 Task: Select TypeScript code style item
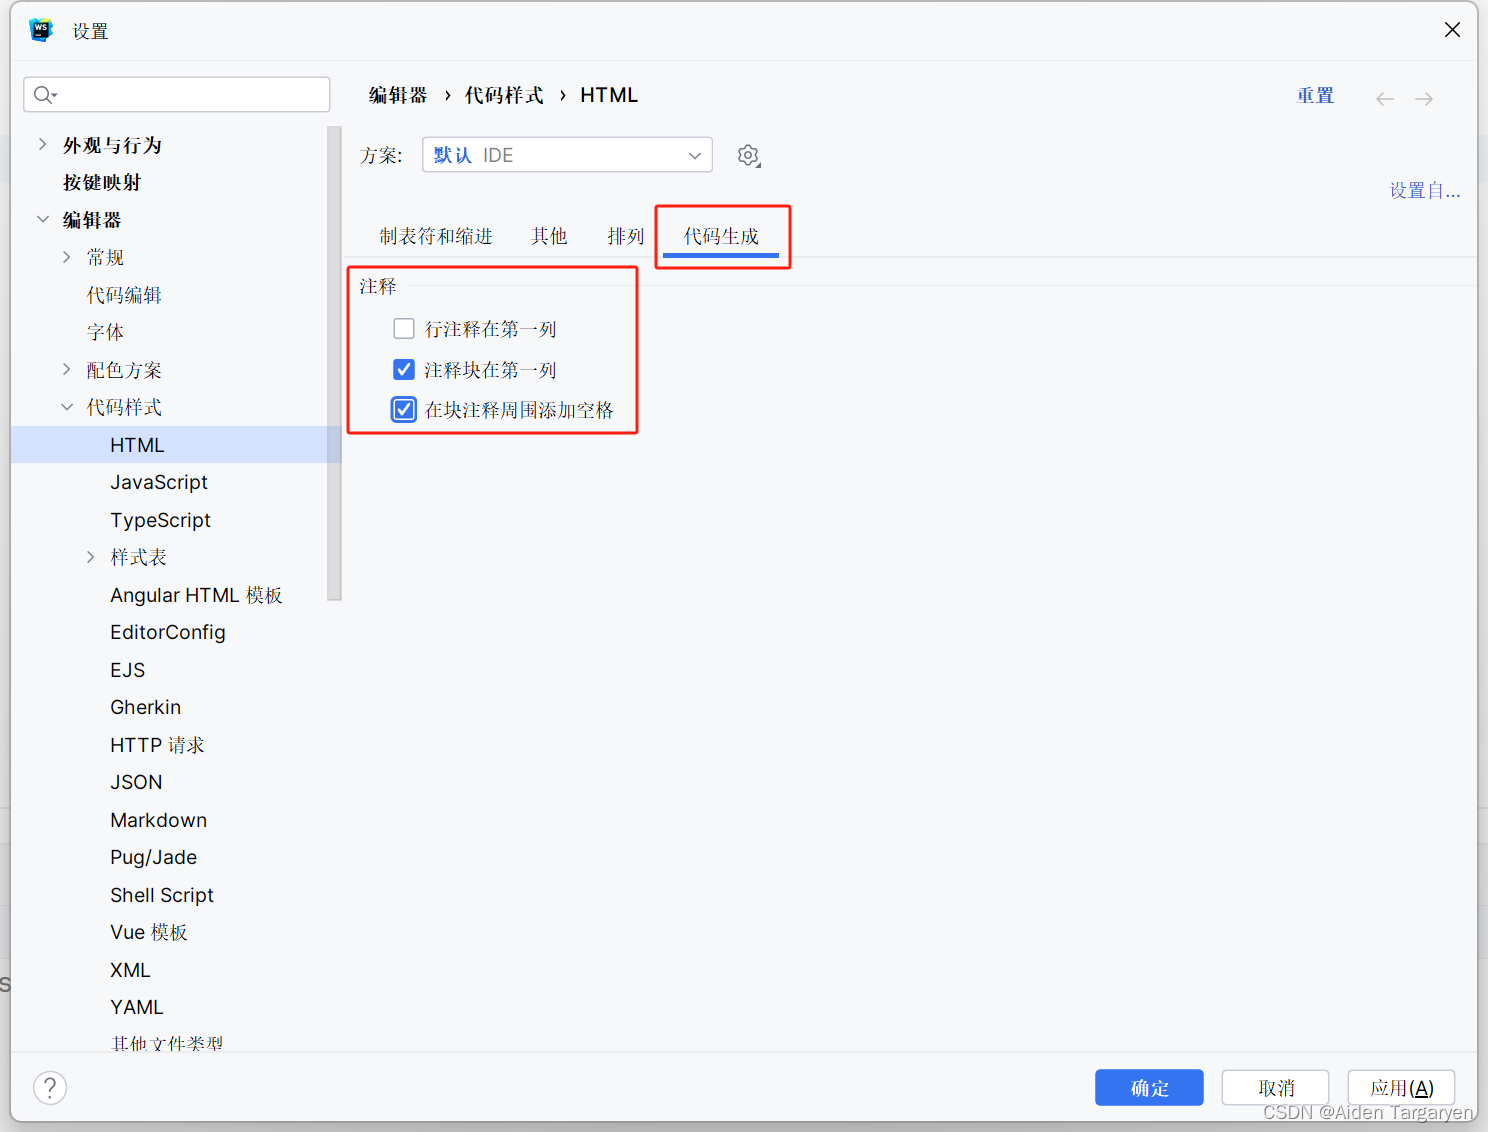[160, 520]
